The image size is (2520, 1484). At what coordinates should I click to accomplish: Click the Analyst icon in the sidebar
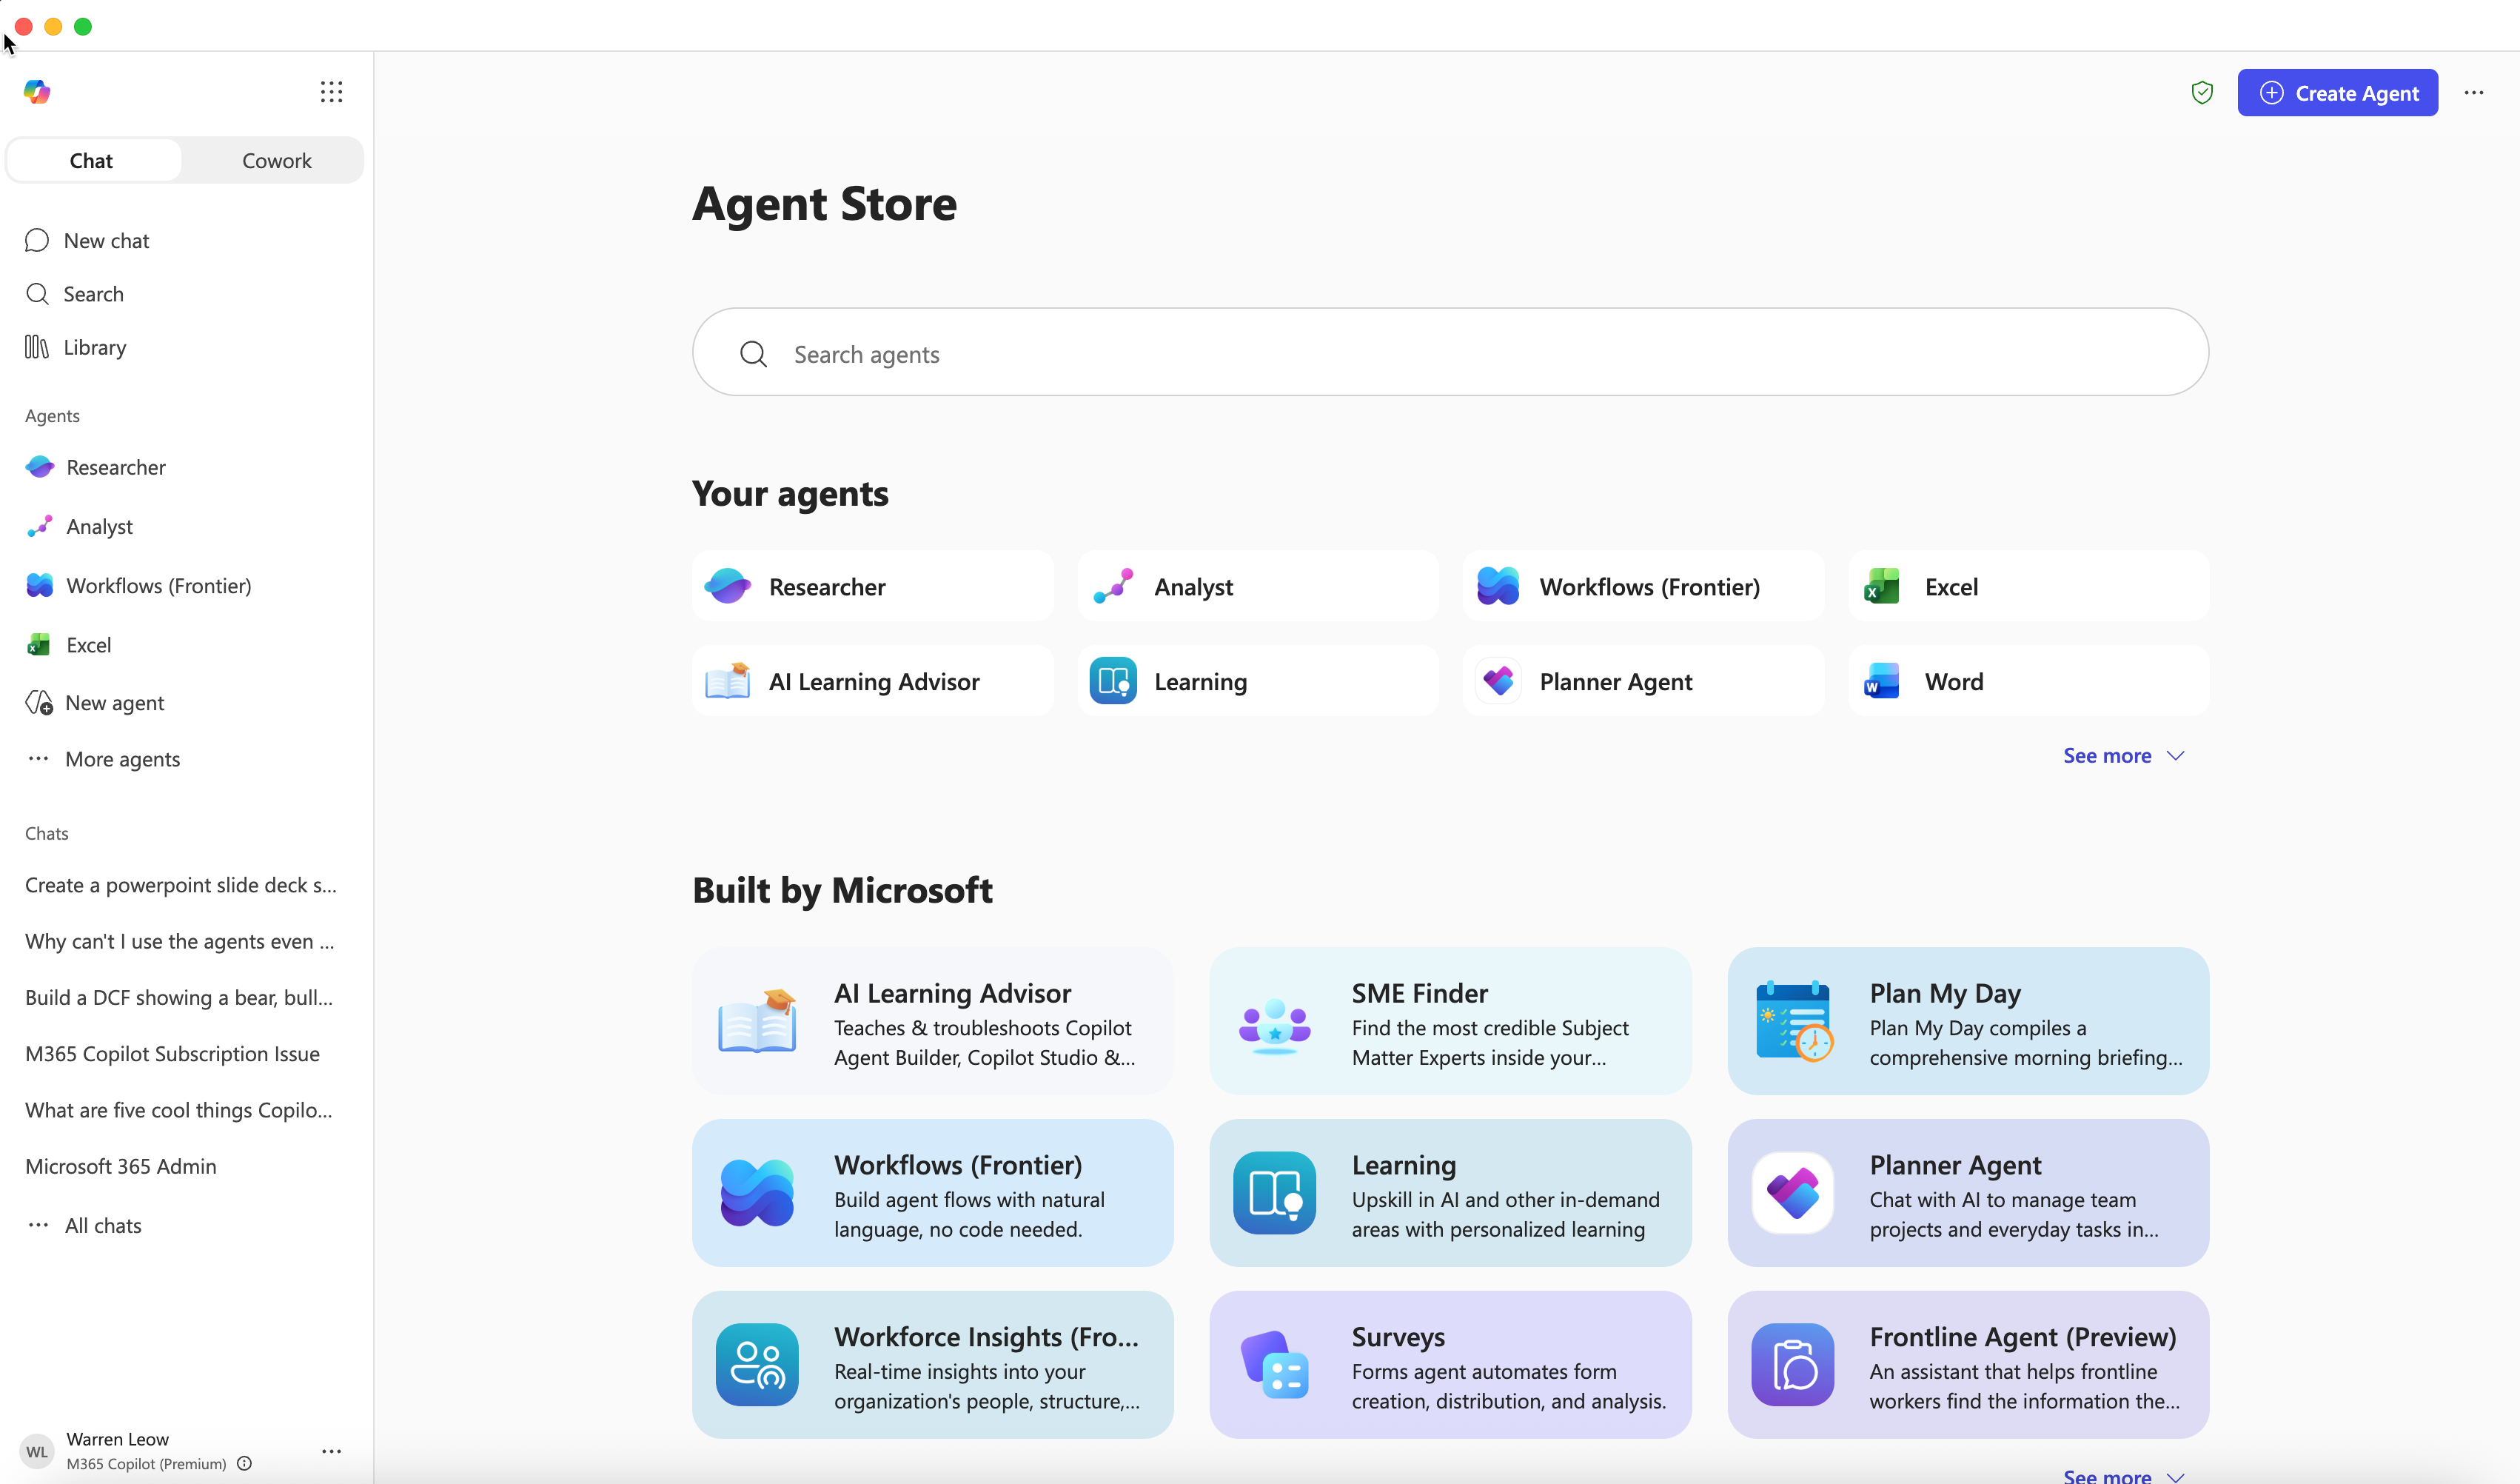point(40,526)
